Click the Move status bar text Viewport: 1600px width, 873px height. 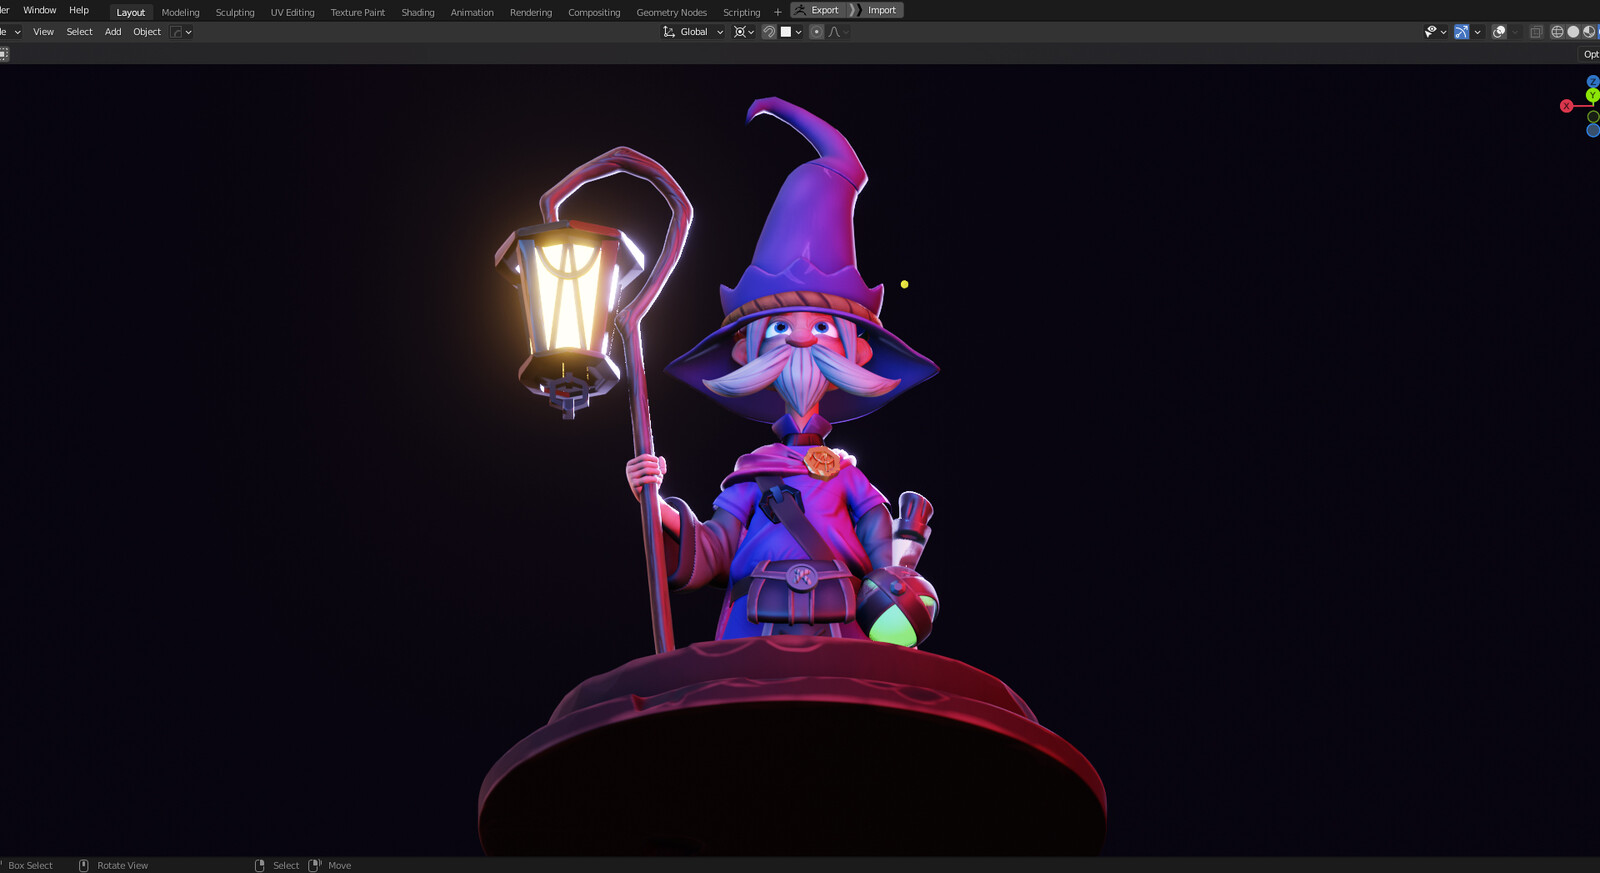point(340,866)
